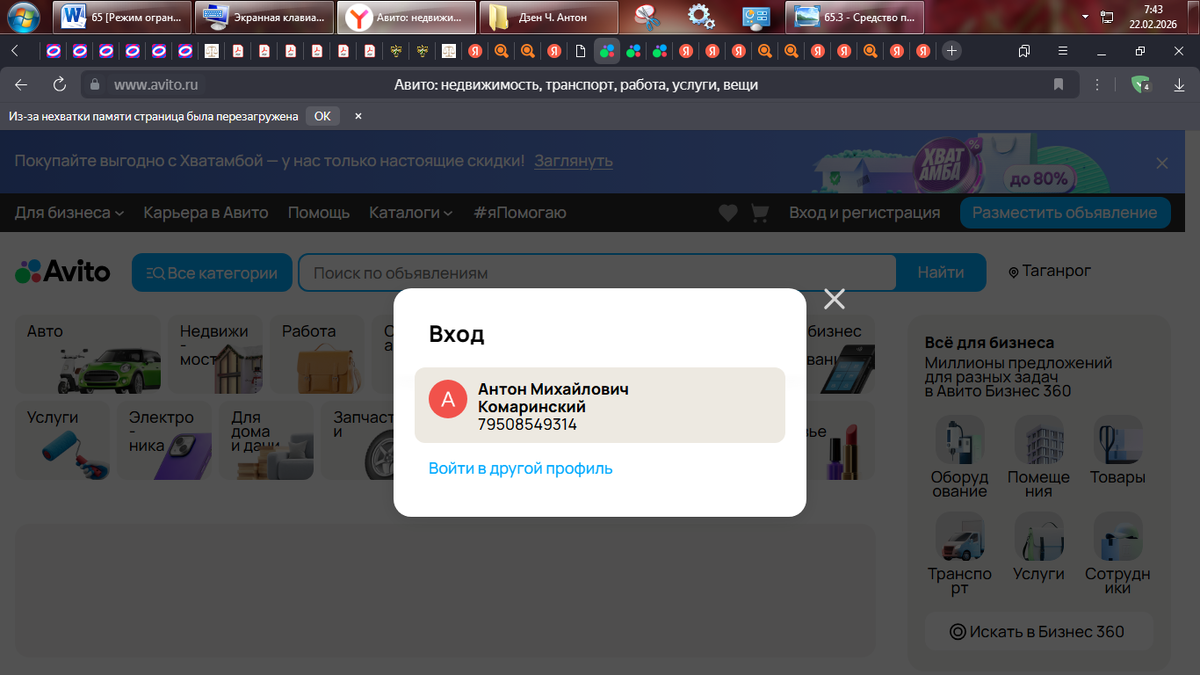This screenshot has height=675, width=1200.
Task: Focus the Поиск по объявлениям field
Action: tap(597, 272)
